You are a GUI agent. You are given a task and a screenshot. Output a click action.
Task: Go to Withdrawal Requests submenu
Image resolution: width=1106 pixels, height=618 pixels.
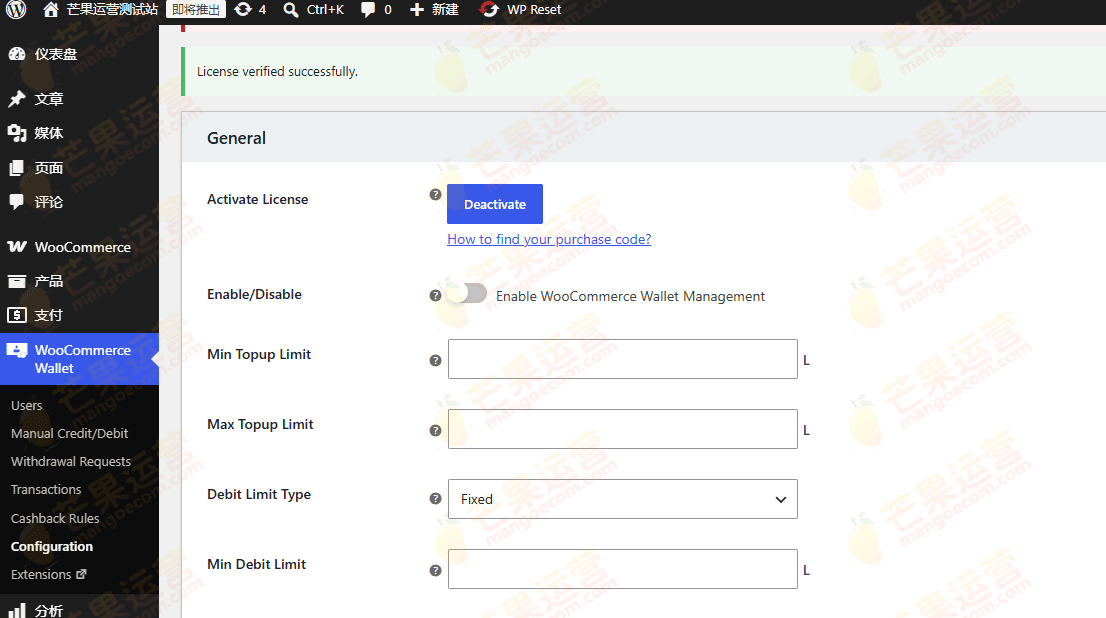tap(71, 461)
